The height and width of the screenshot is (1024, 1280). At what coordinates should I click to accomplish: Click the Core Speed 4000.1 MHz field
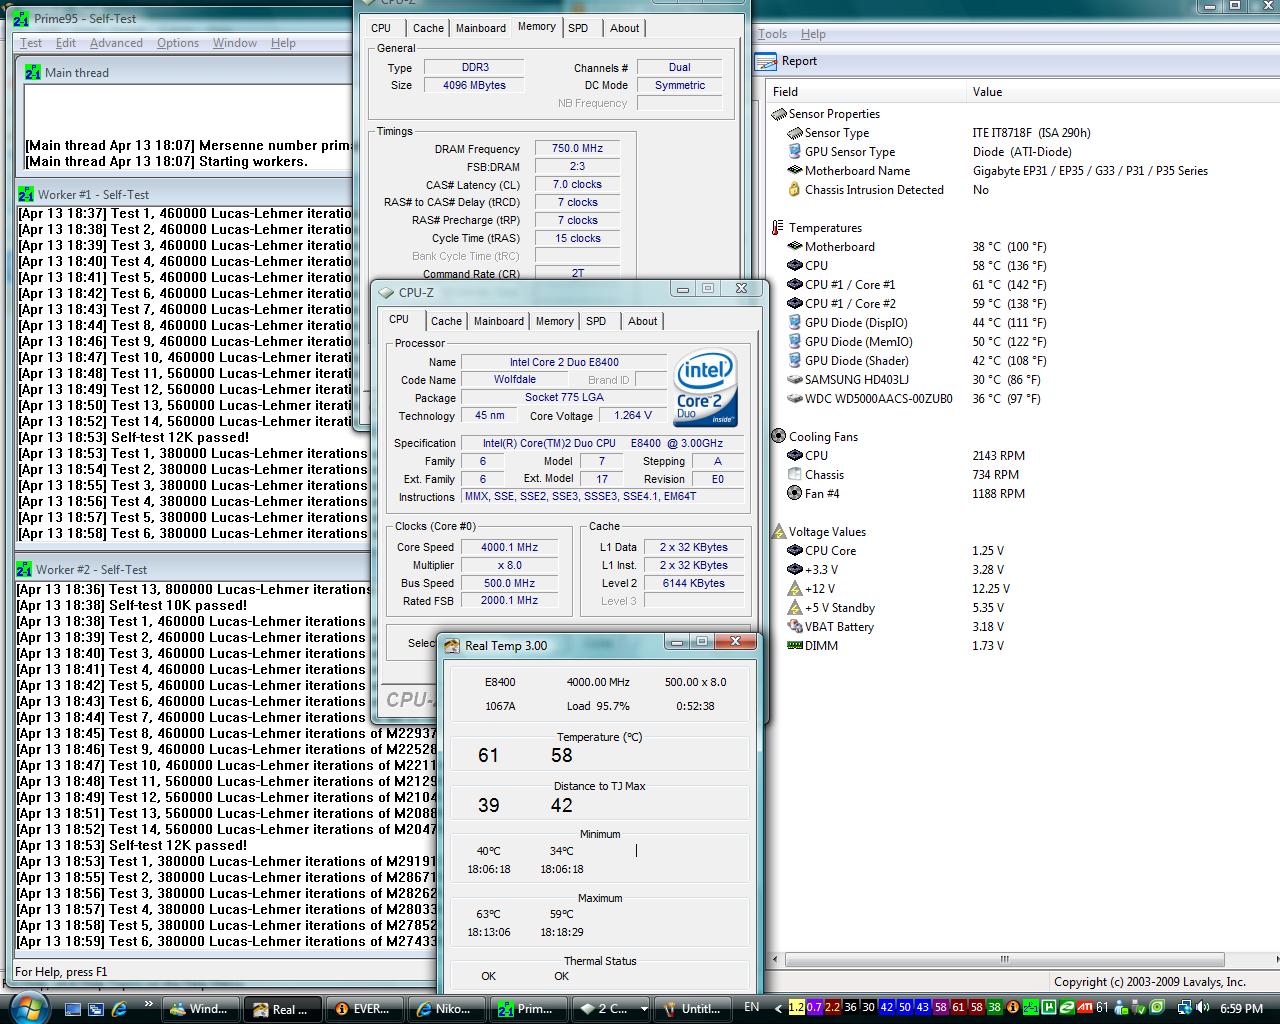point(510,548)
